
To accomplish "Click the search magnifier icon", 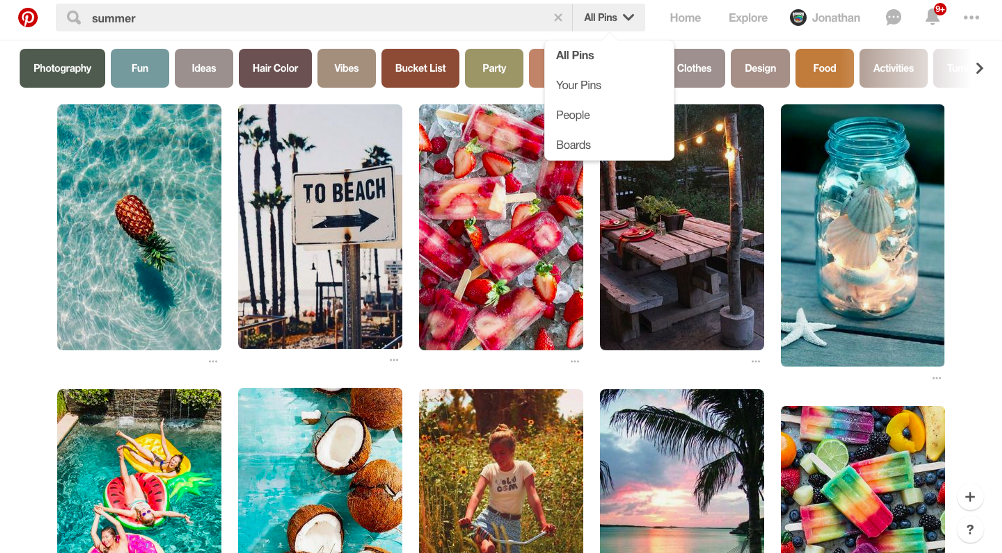I will 74,18.
